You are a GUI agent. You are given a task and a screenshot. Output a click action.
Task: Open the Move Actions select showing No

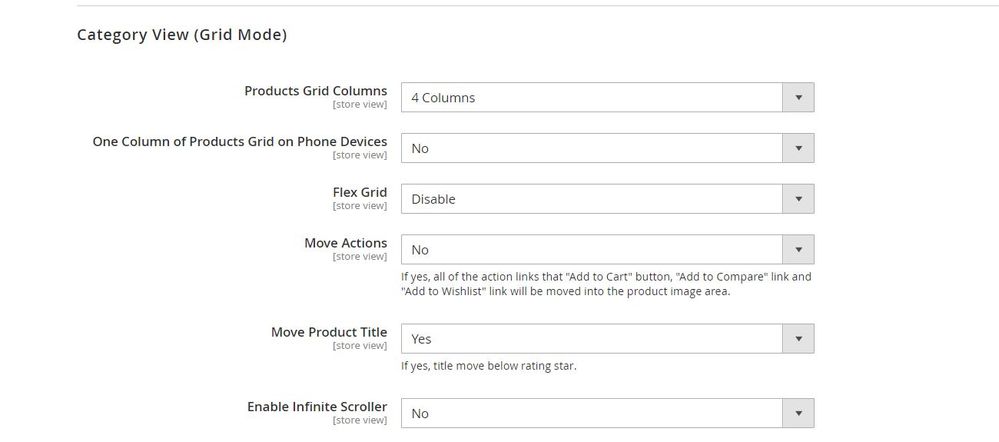(x=607, y=250)
